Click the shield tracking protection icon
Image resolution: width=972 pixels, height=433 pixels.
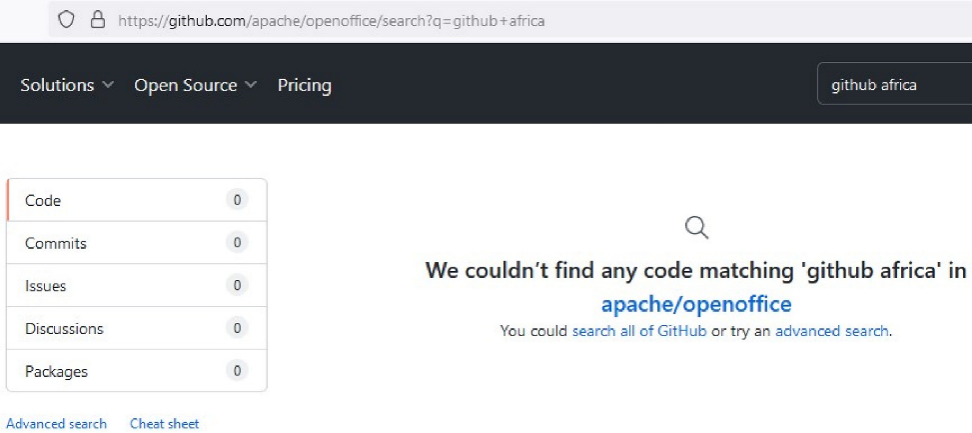click(x=67, y=19)
